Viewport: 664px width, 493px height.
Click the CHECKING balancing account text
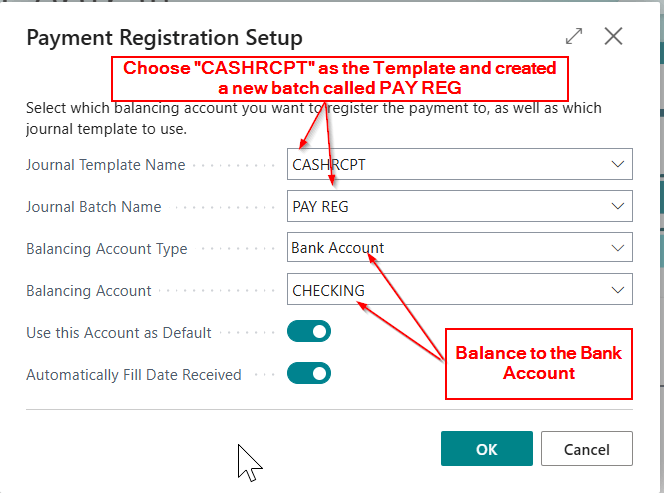pyautogui.click(x=328, y=291)
